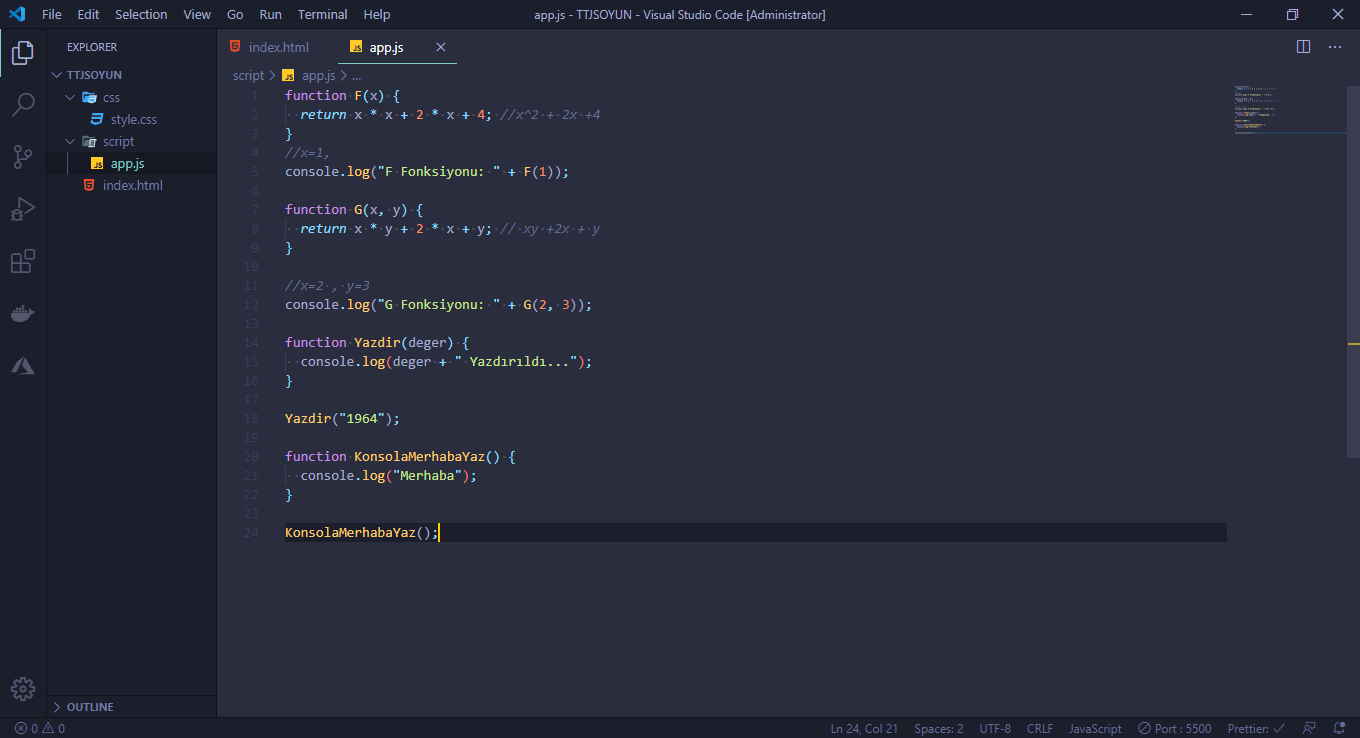The image size is (1360, 738).
Task: Open the Search view in activity bar
Action: (23, 104)
